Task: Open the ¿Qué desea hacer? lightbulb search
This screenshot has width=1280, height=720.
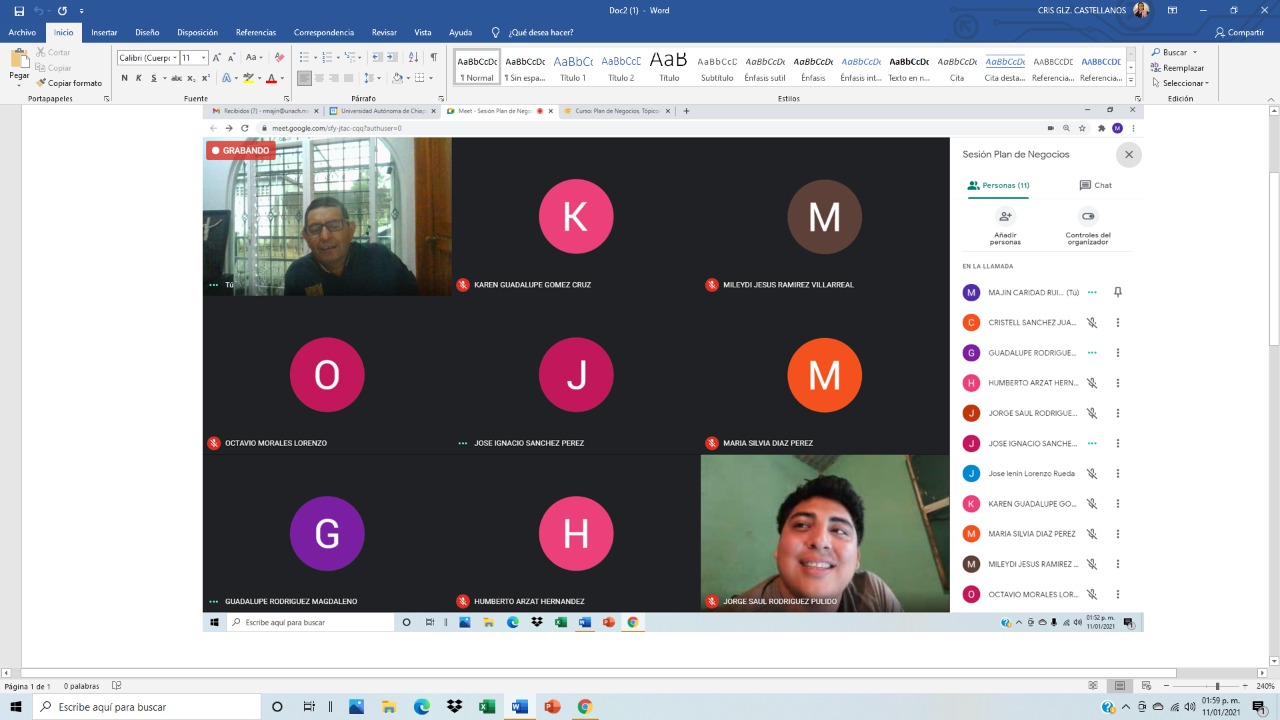Action: pyautogui.click(x=531, y=32)
